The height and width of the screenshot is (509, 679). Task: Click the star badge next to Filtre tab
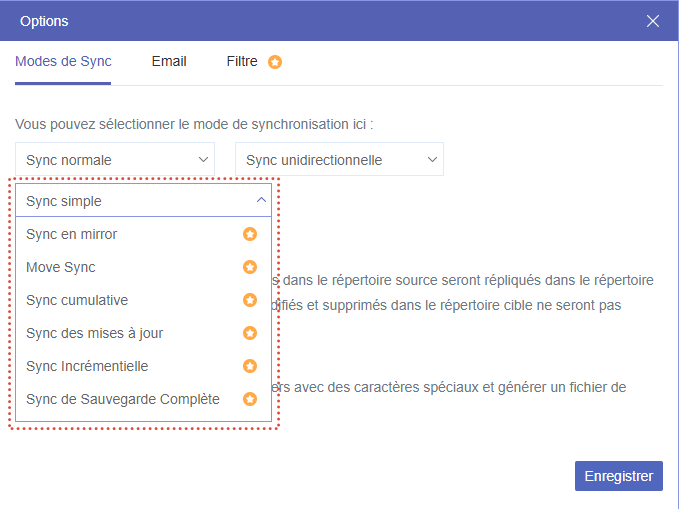(x=275, y=62)
